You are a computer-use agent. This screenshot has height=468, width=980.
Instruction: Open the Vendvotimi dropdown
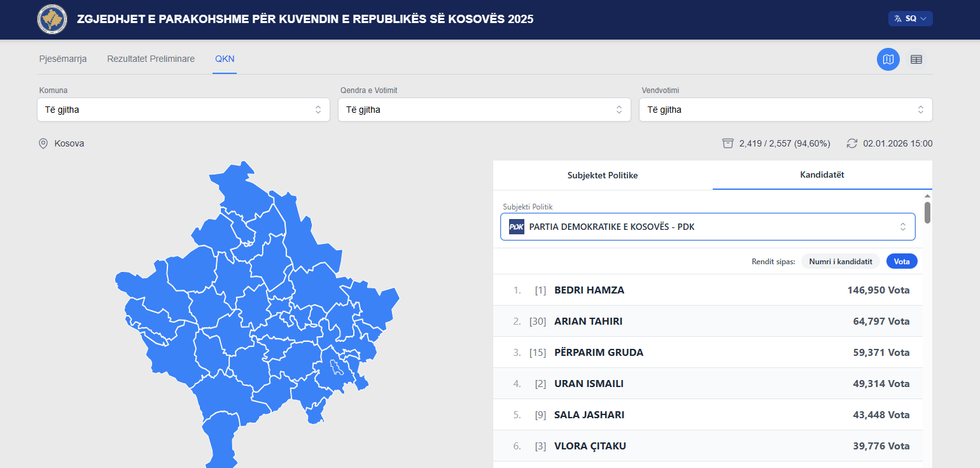(785, 109)
